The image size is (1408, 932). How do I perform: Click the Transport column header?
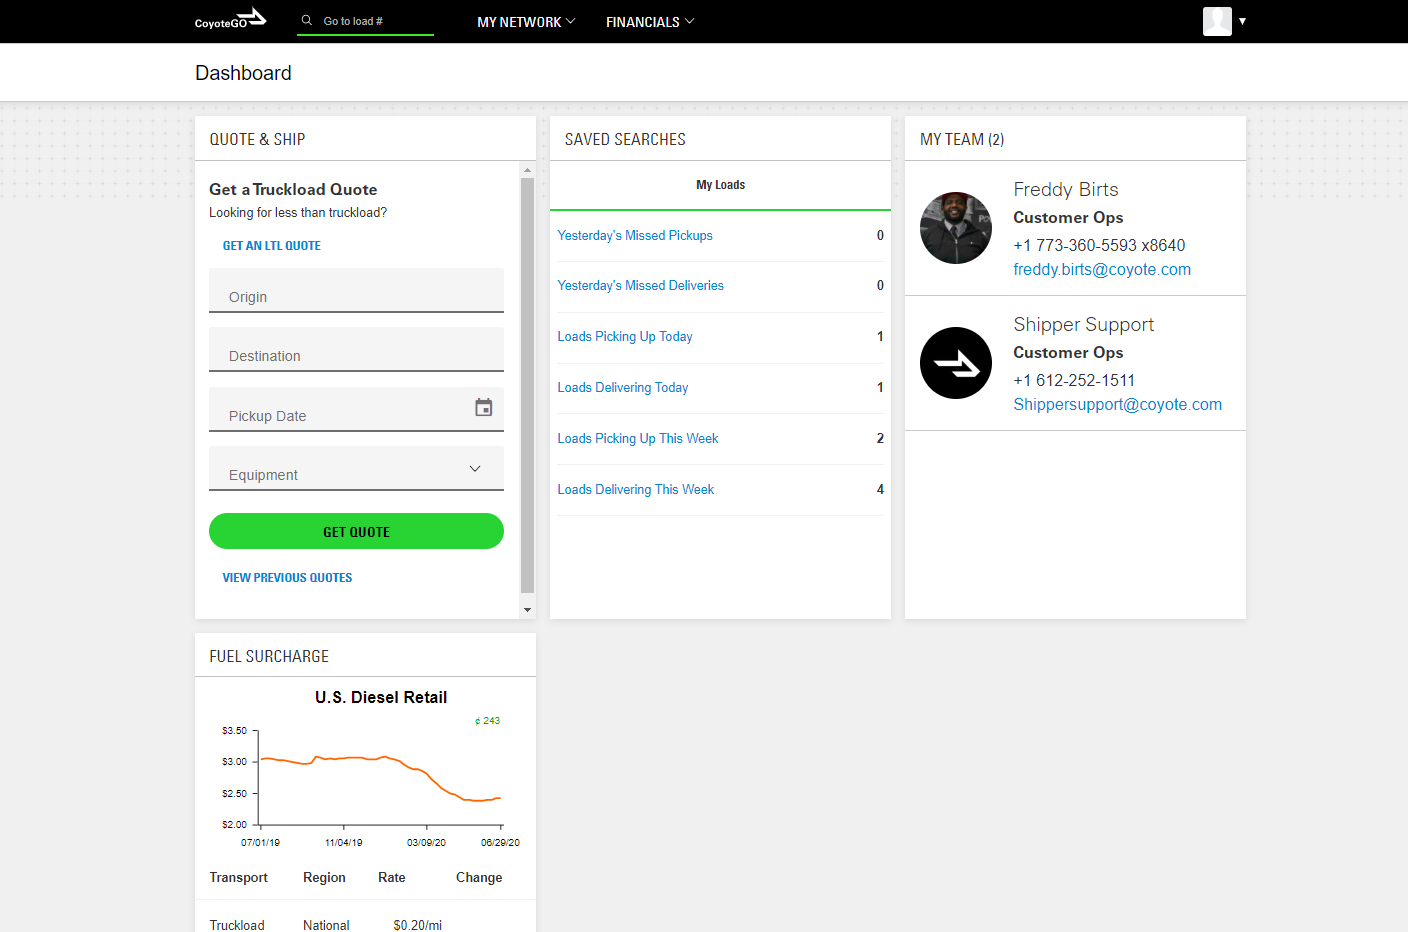[x=238, y=878]
